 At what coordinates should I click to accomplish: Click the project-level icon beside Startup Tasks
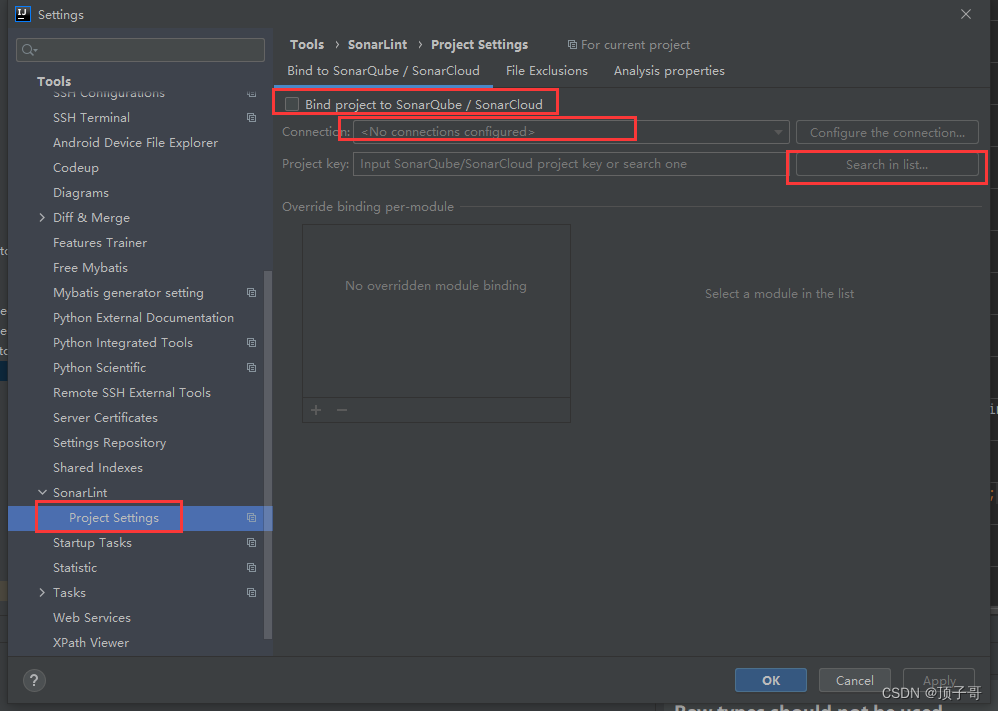point(251,542)
